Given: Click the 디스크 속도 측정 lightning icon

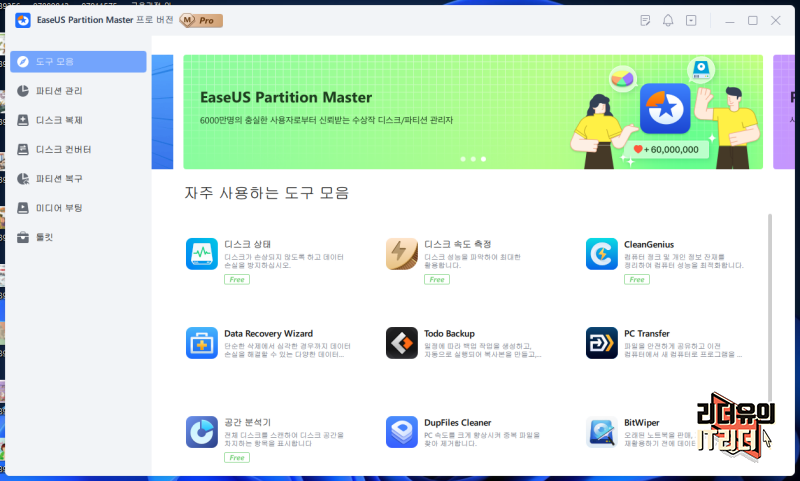Looking at the screenshot, I should [402, 254].
